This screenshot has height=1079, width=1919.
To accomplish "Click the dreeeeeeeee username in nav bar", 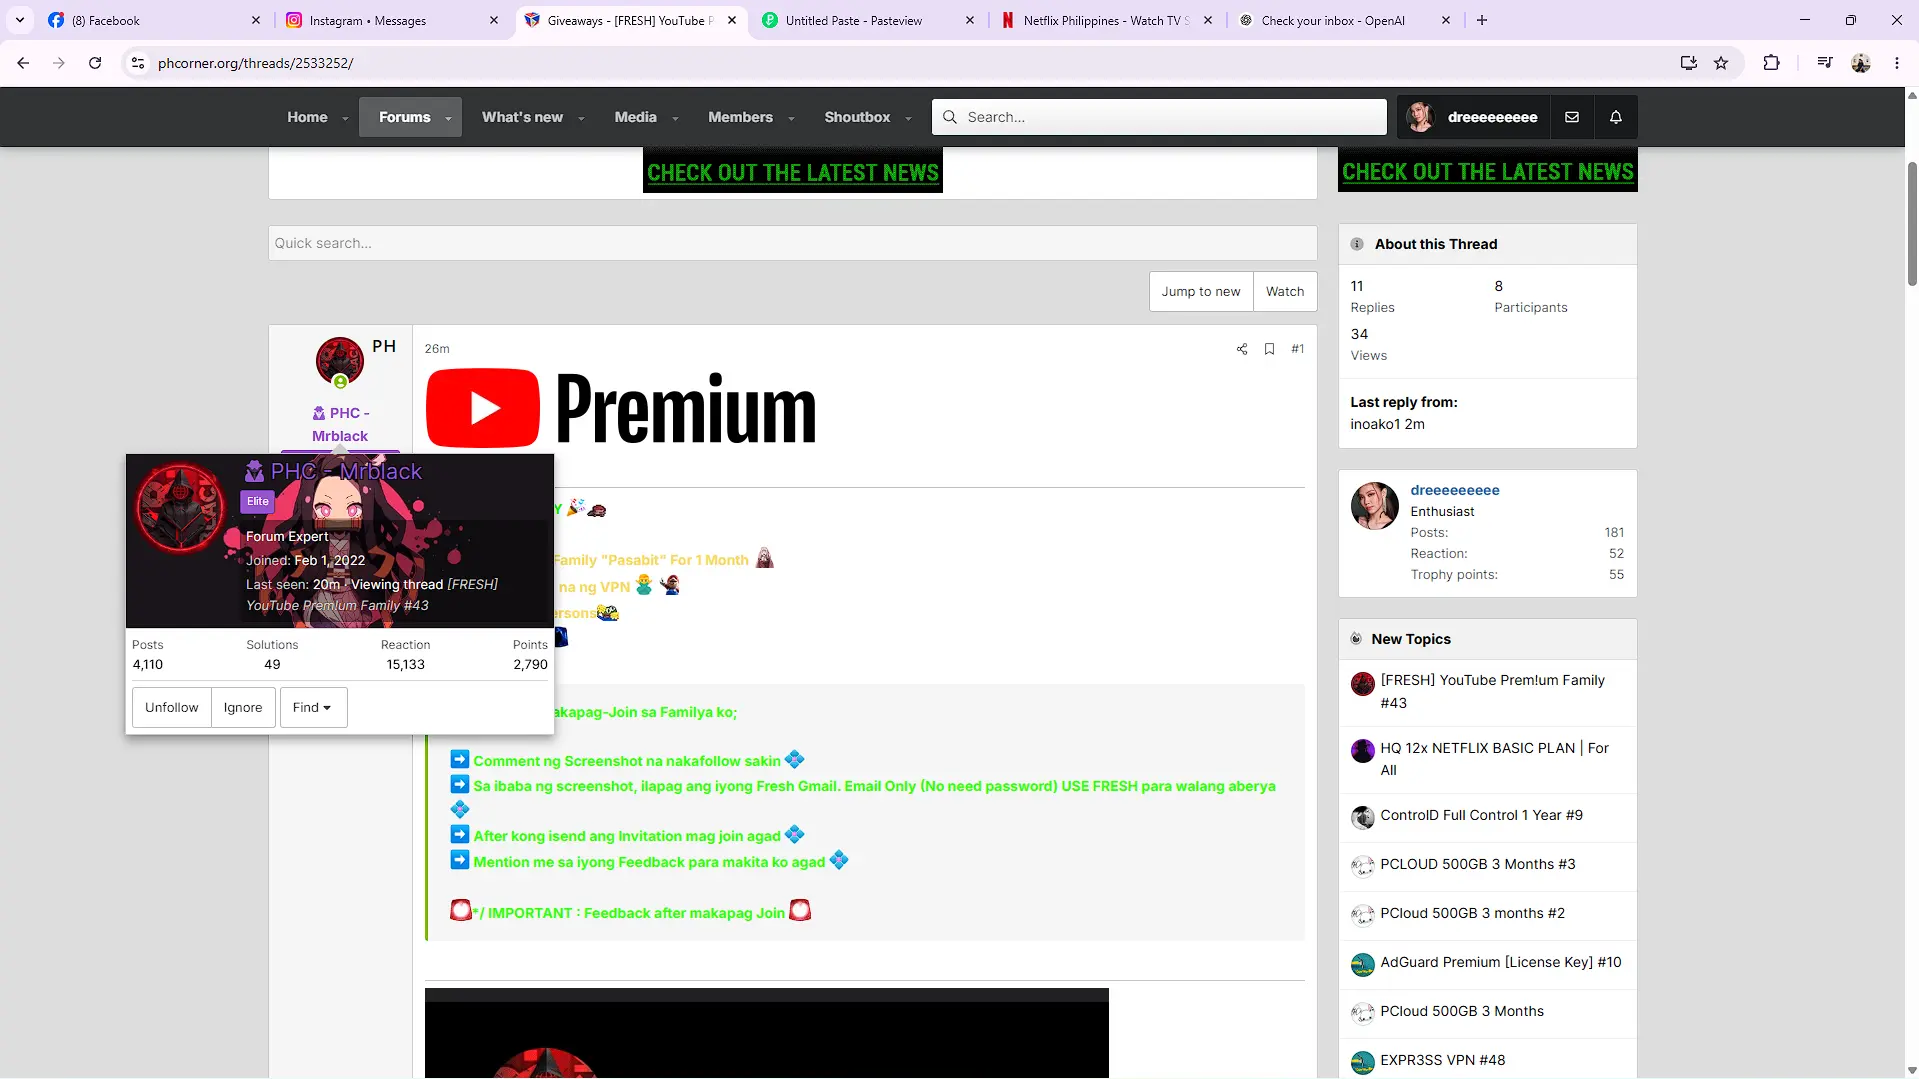I will [x=1492, y=117].
